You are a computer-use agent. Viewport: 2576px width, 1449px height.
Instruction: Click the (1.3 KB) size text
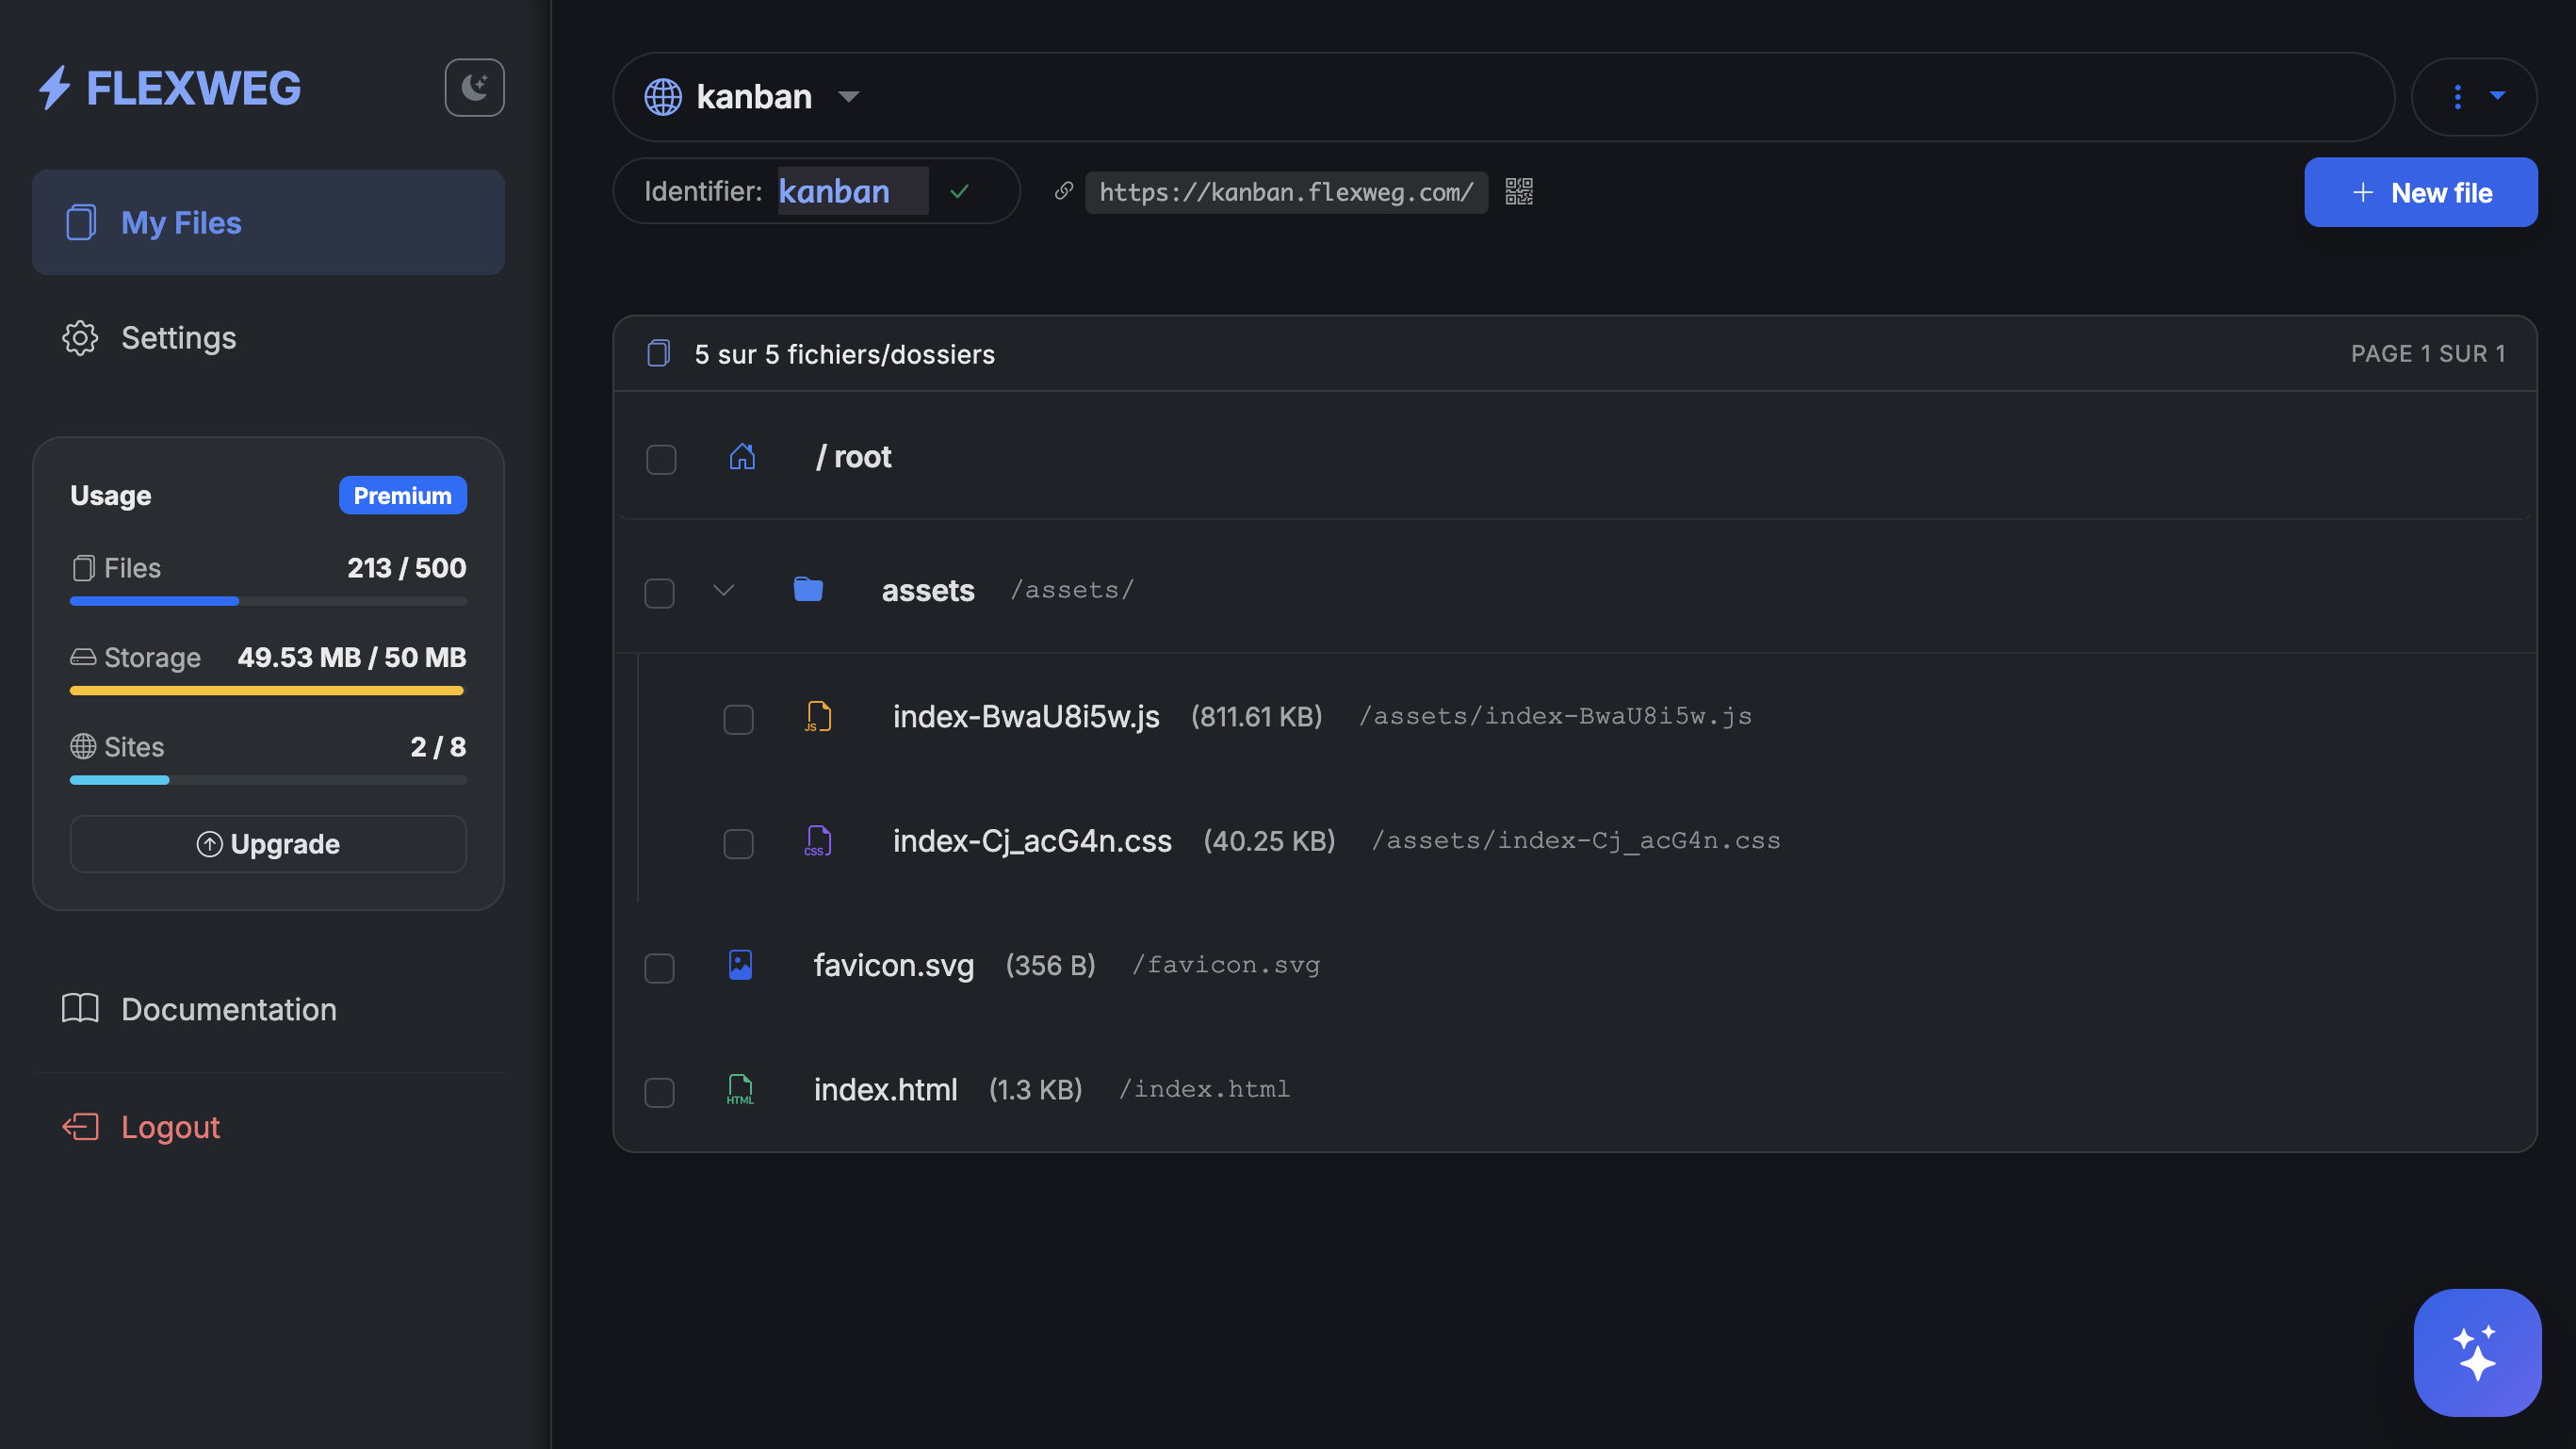(1036, 1090)
